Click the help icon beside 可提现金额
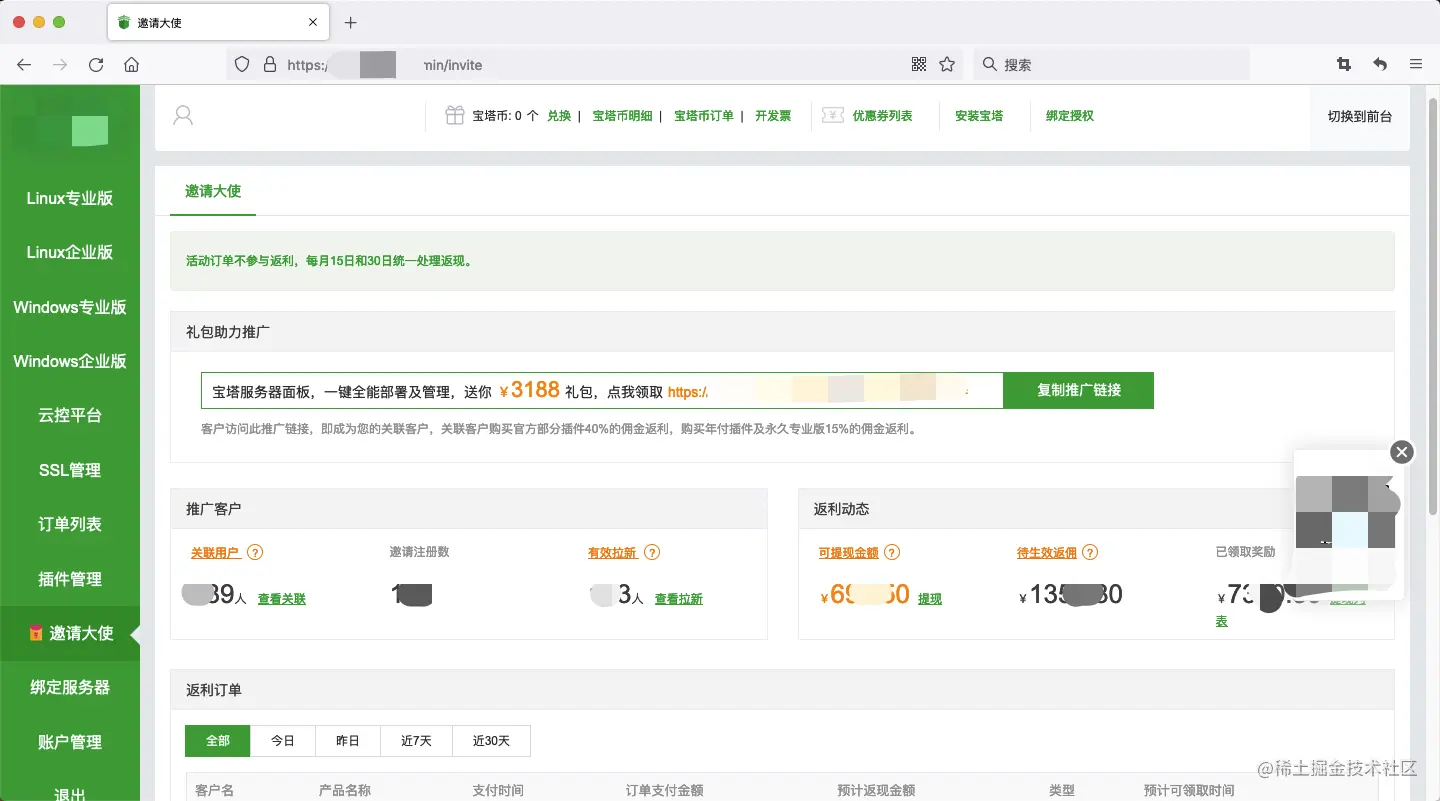This screenshot has width=1440, height=801. pyautogui.click(x=892, y=552)
